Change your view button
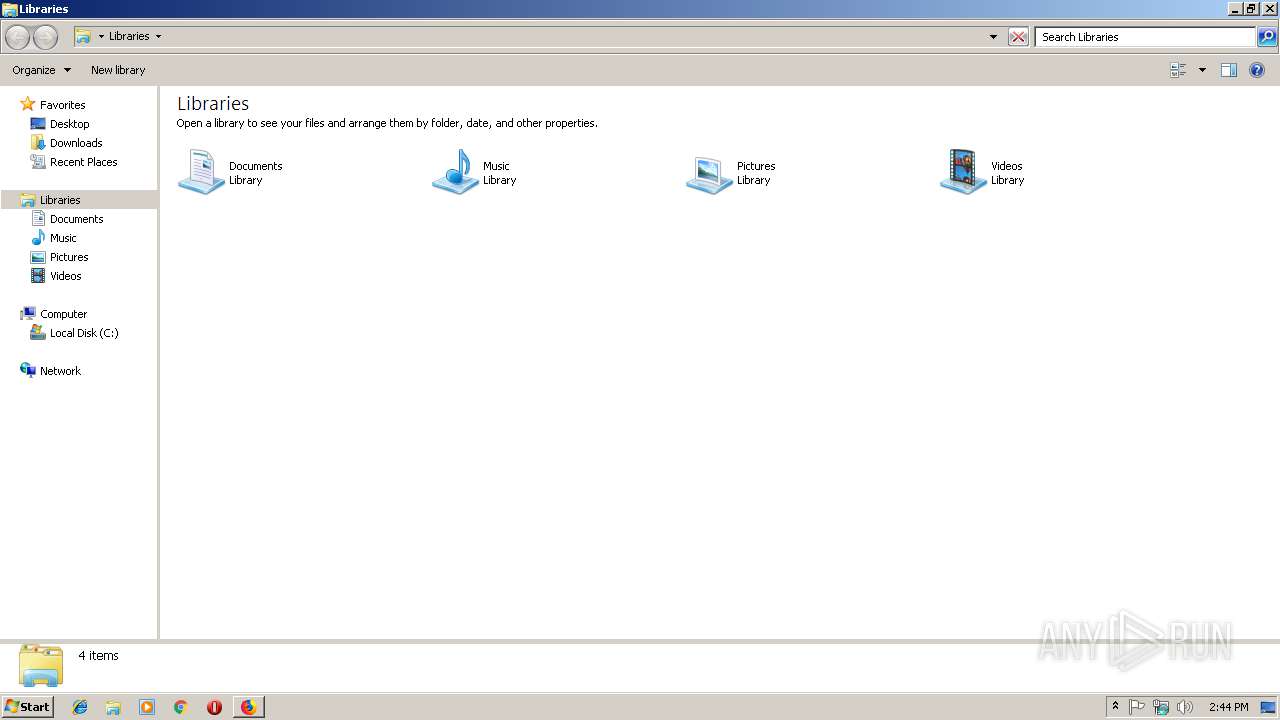1280x720 pixels. 1178,70
